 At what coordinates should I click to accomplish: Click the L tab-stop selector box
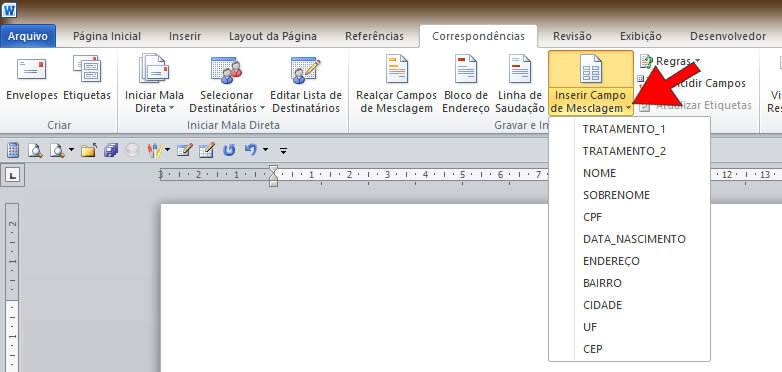[13, 175]
